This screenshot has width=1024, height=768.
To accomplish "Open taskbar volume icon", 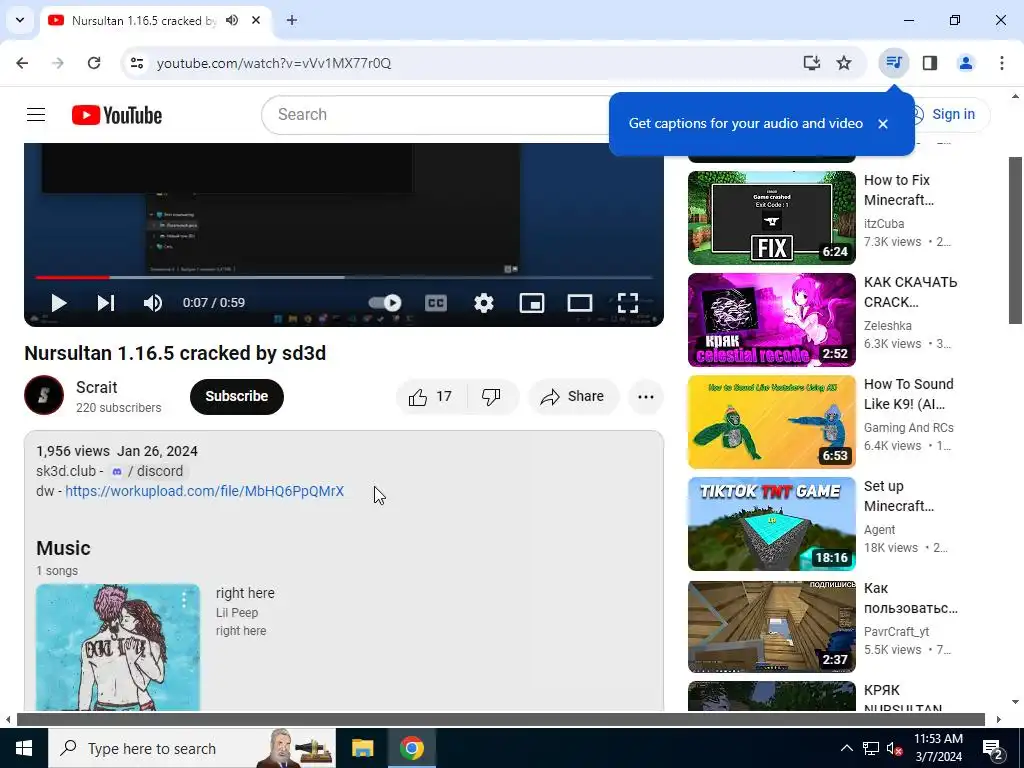I will [x=895, y=749].
